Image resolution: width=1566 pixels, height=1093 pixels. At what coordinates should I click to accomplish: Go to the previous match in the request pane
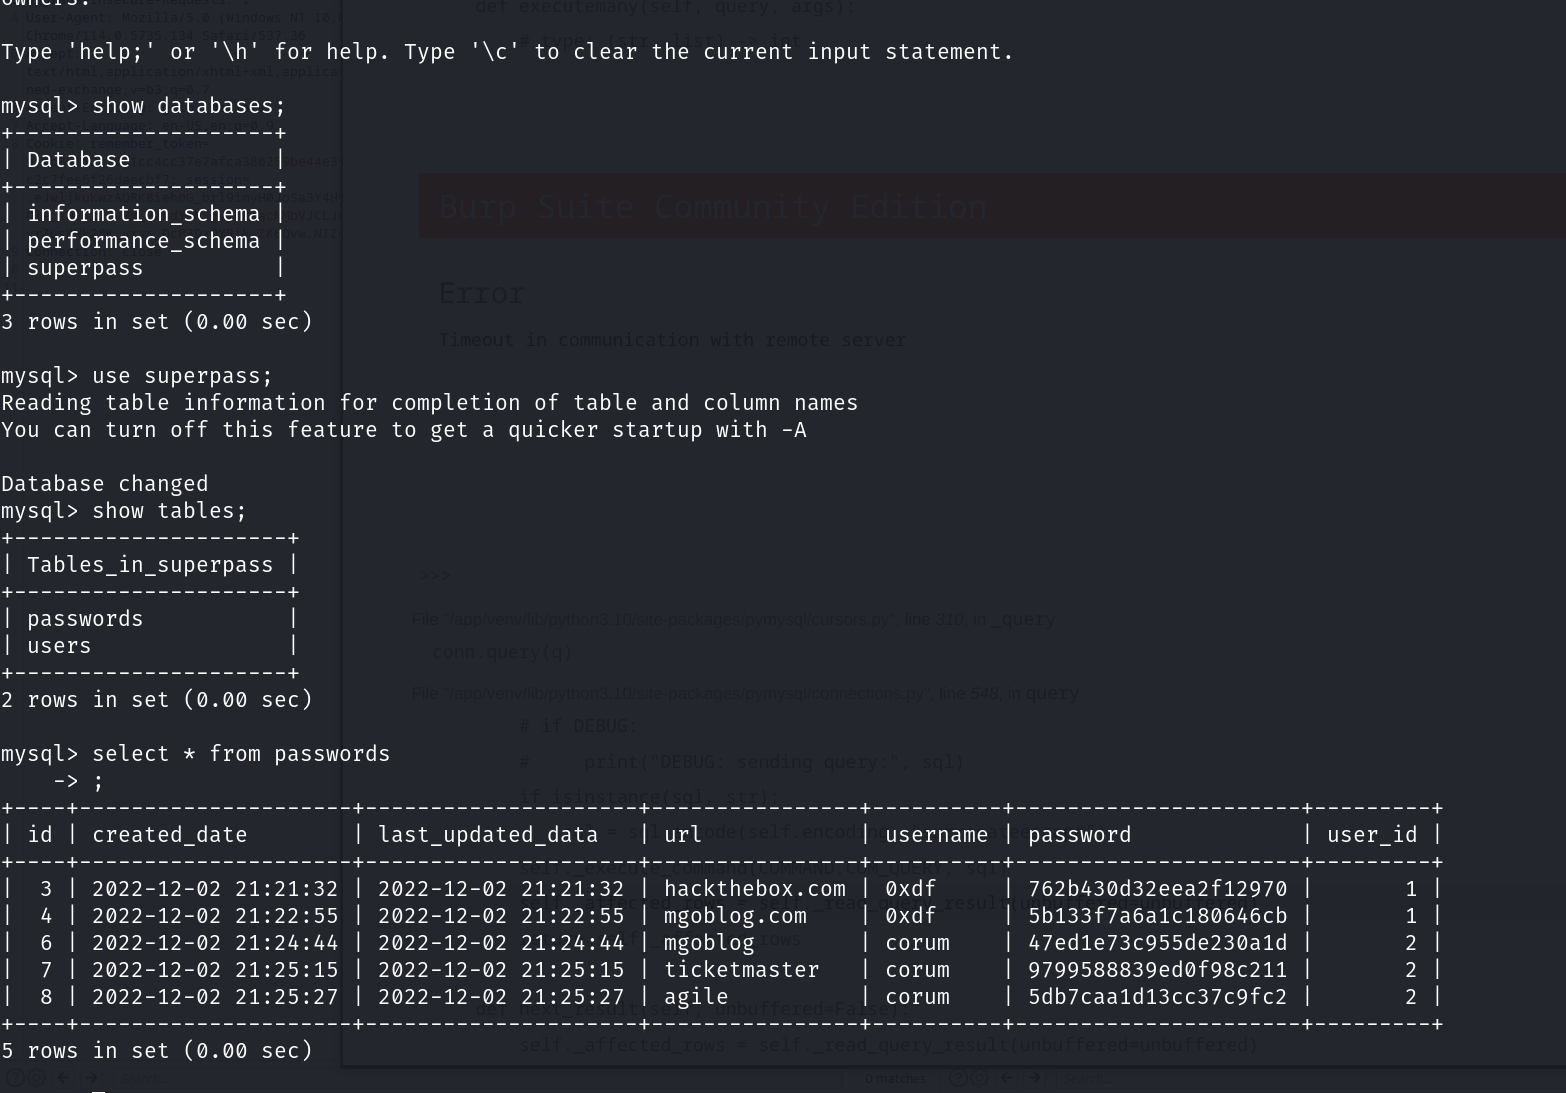coord(64,1078)
